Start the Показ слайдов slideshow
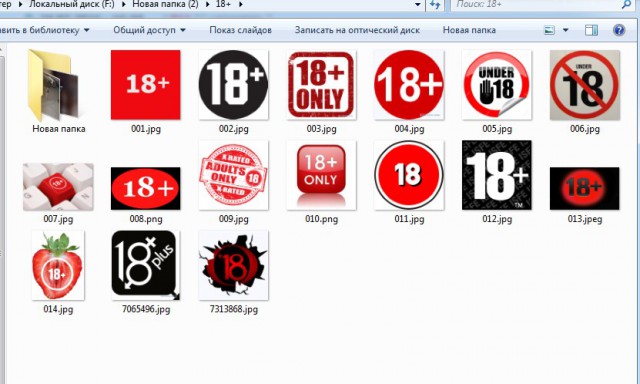 pos(240,30)
